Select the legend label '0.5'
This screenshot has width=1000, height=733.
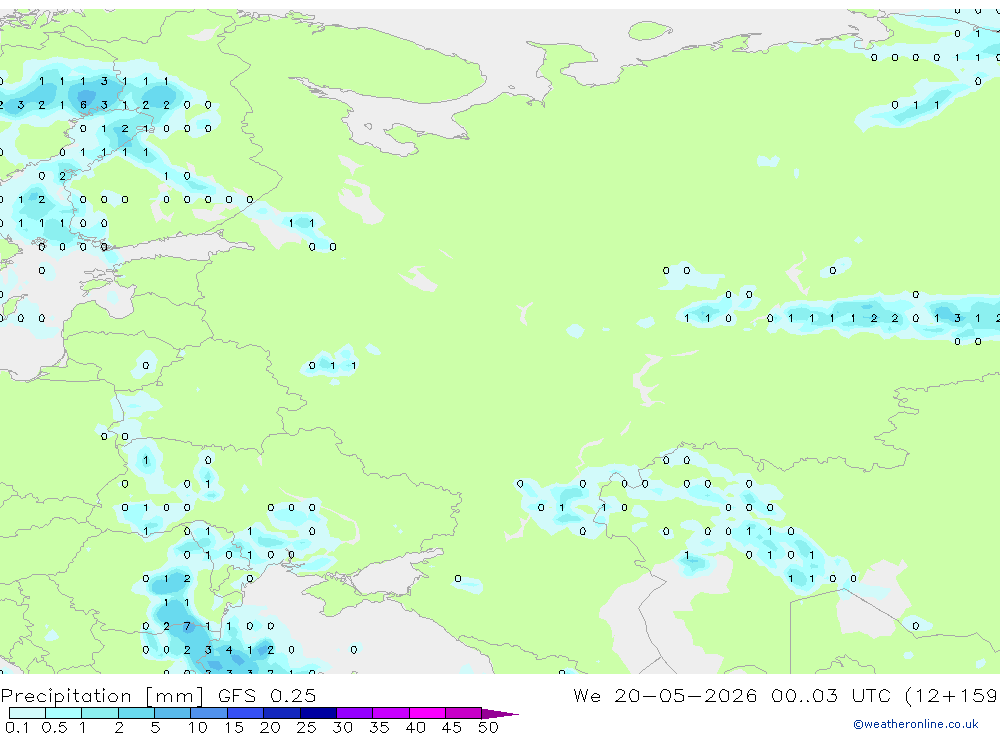54,727
